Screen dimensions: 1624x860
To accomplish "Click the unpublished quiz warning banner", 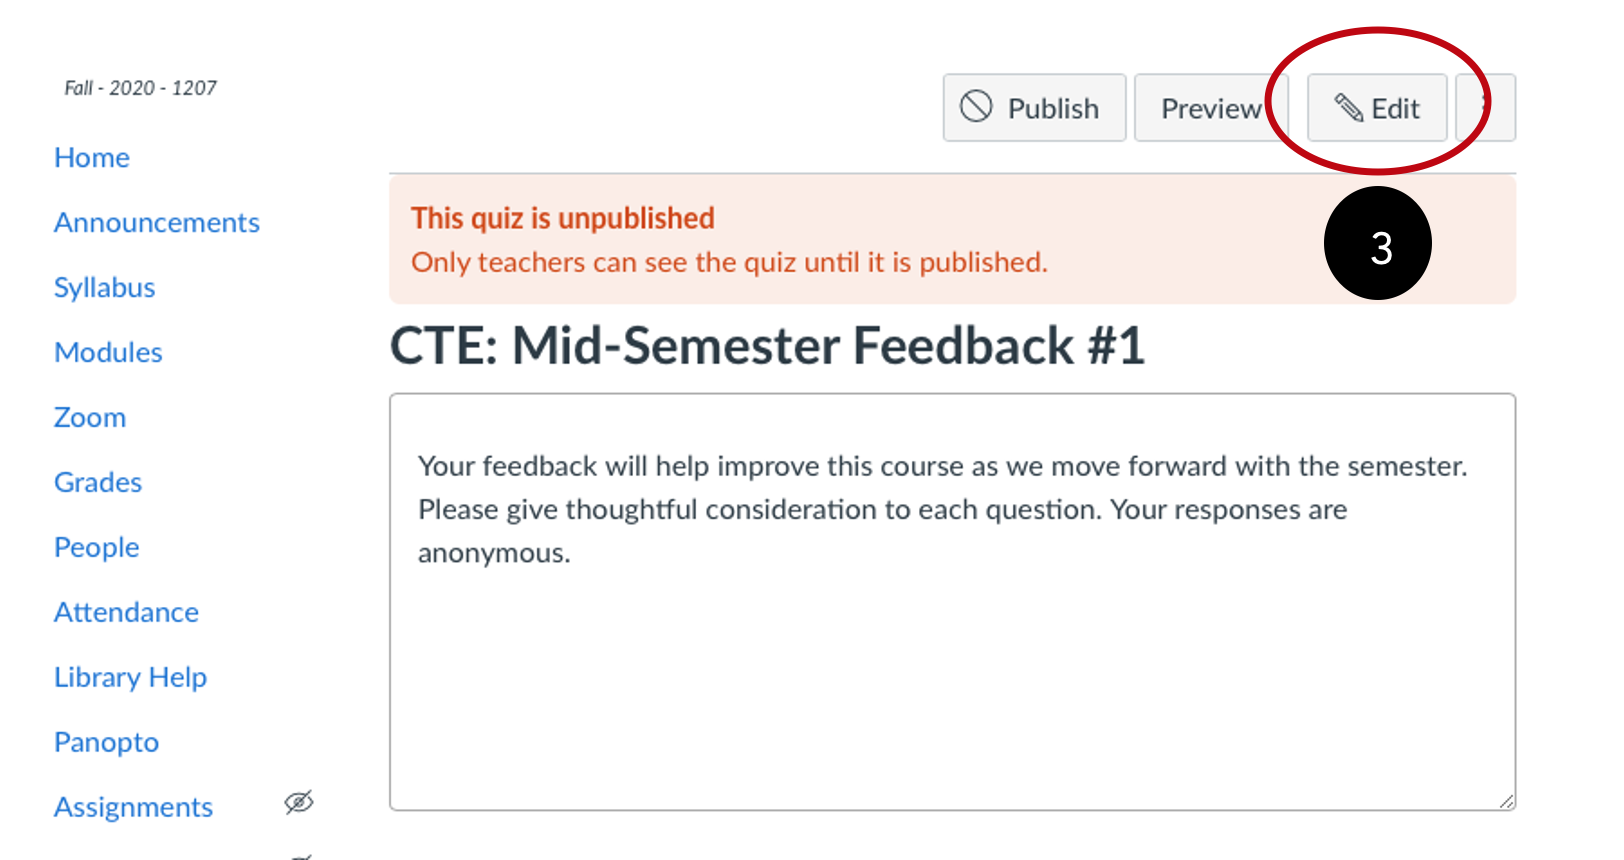I will coord(952,240).
